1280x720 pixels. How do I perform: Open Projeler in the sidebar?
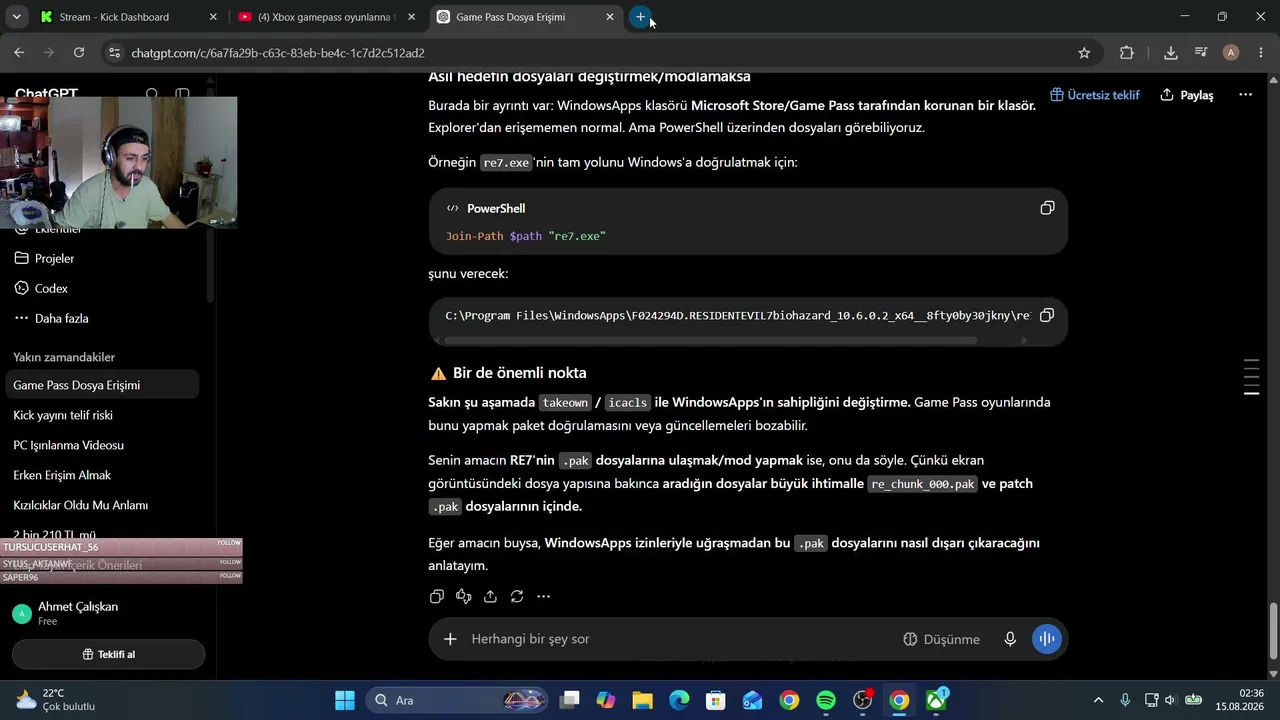pos(55,258)
